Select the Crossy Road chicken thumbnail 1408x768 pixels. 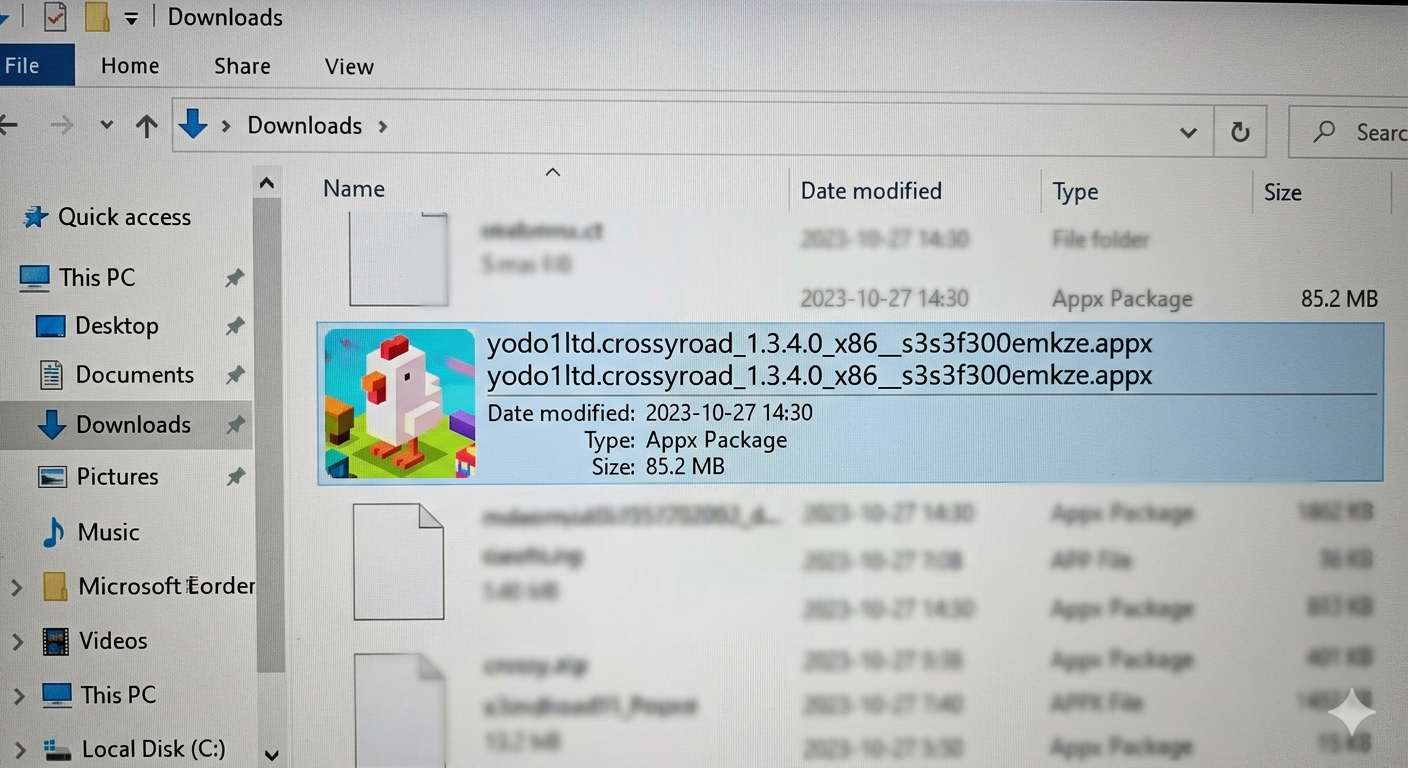tap(399, 404)
